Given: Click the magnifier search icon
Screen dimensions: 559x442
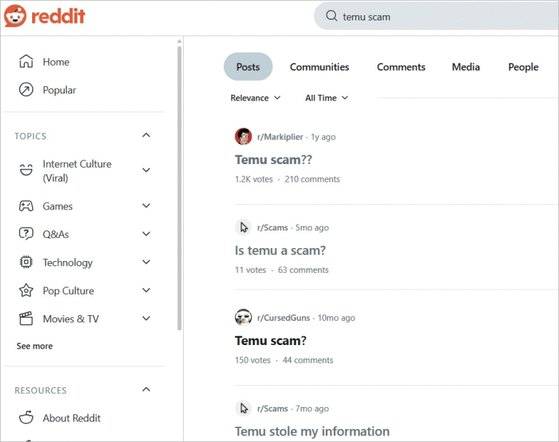Looking at the screenshot, I should tap(332, 16).
